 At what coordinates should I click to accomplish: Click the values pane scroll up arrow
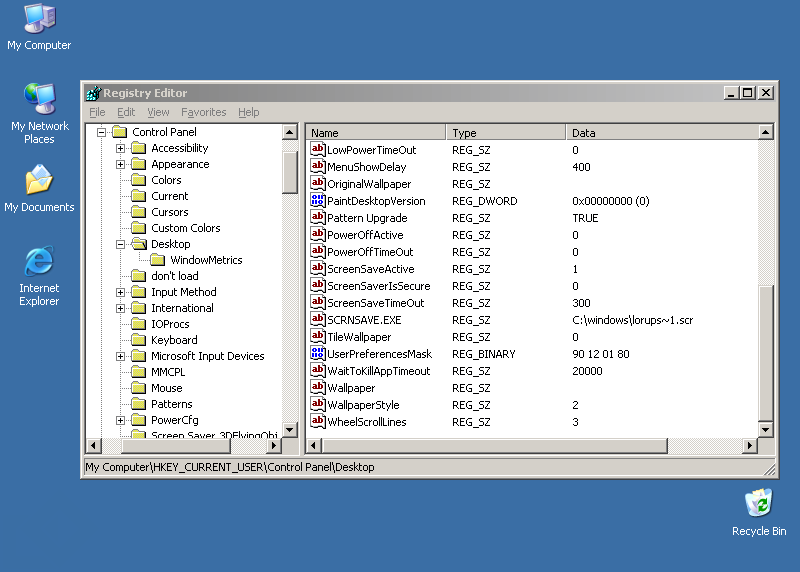point(765,132)
